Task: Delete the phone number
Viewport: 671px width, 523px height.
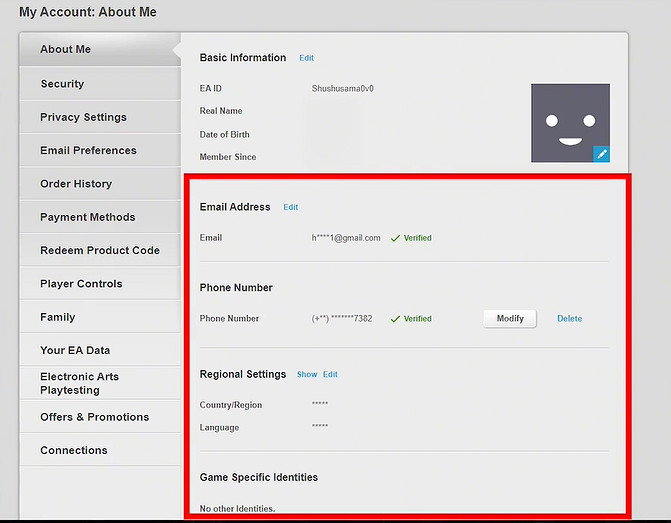Action: [569, 319]
